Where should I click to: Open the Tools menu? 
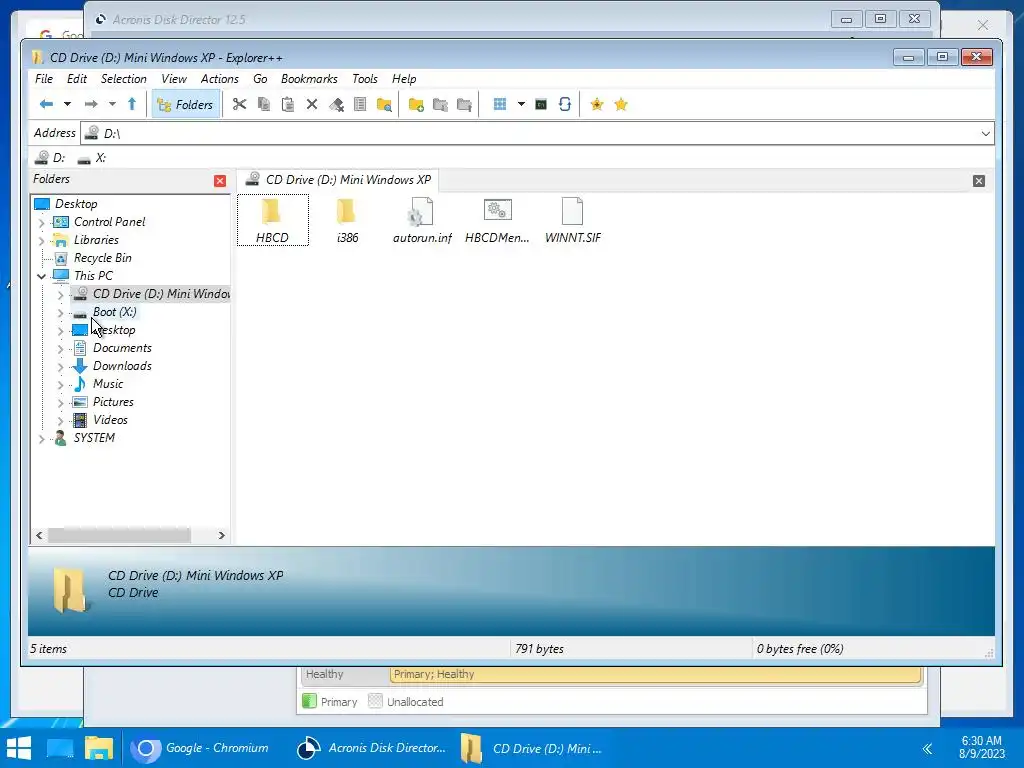(x=364, y=79)
